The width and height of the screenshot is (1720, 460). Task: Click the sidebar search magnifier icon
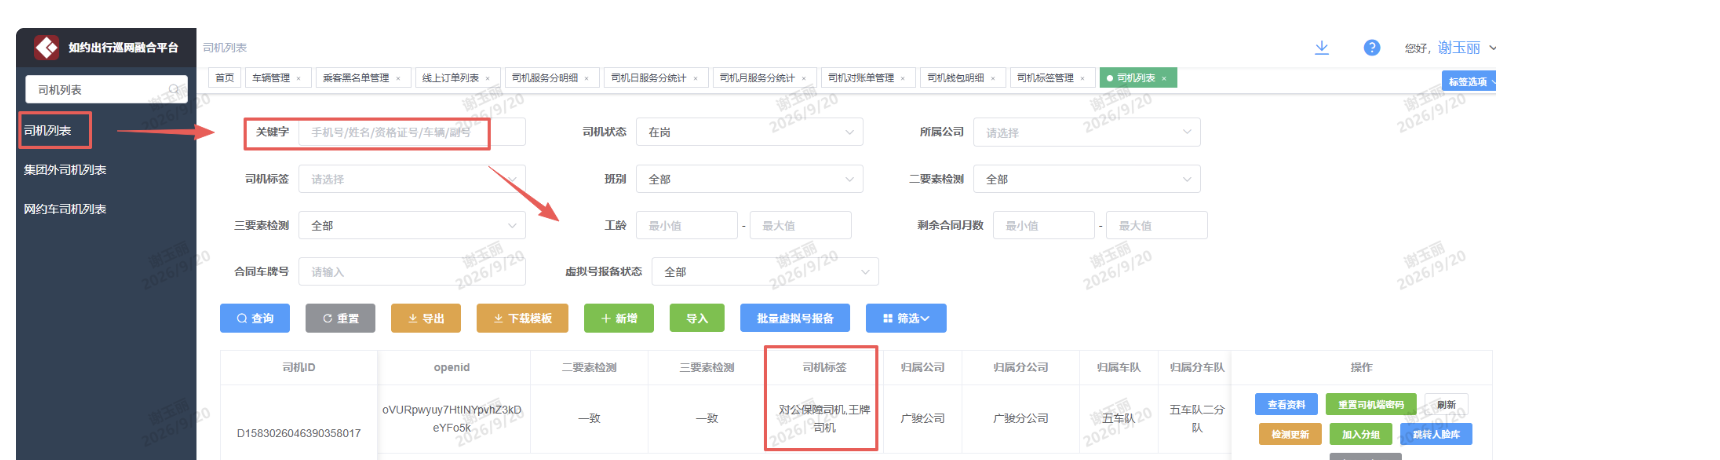174,90
